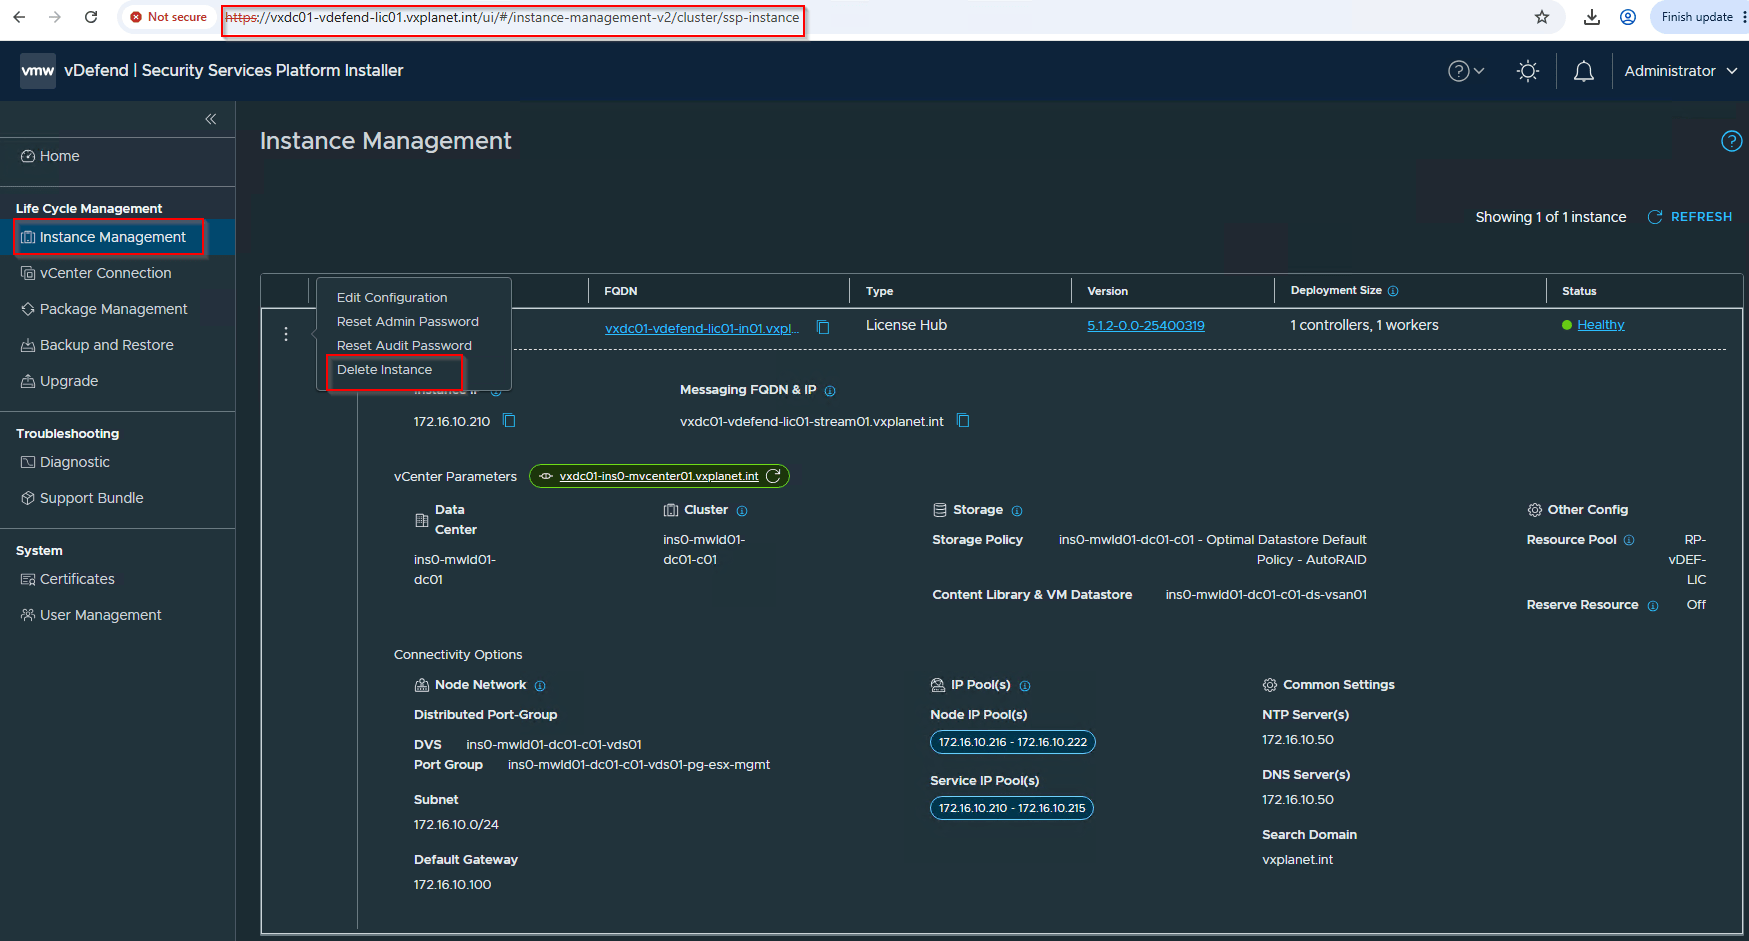Choose Reset Audit Password menu entry
Screen dimensions: 1749x941
pyautogui.click(x=404, y=346)
